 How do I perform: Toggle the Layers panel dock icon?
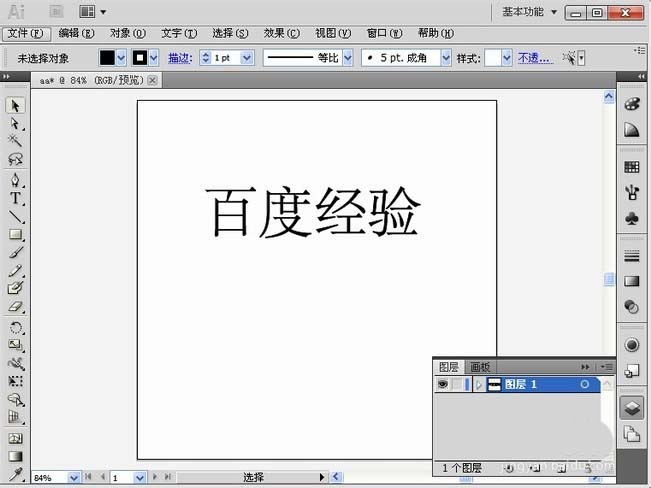point(631,407)
